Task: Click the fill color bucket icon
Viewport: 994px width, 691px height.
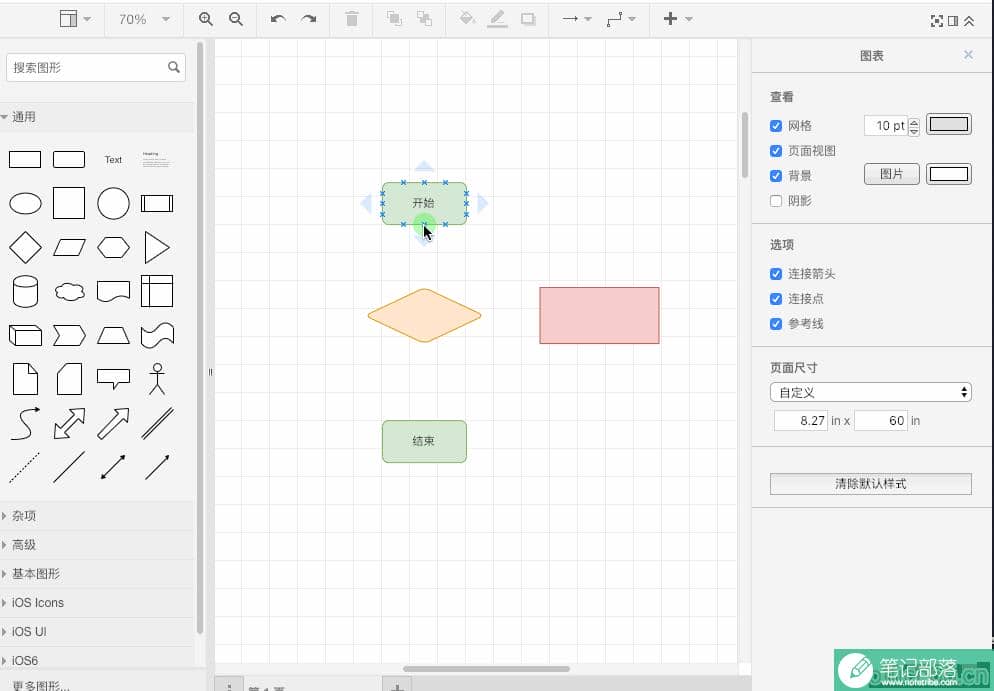Action: tap(467, 19)
